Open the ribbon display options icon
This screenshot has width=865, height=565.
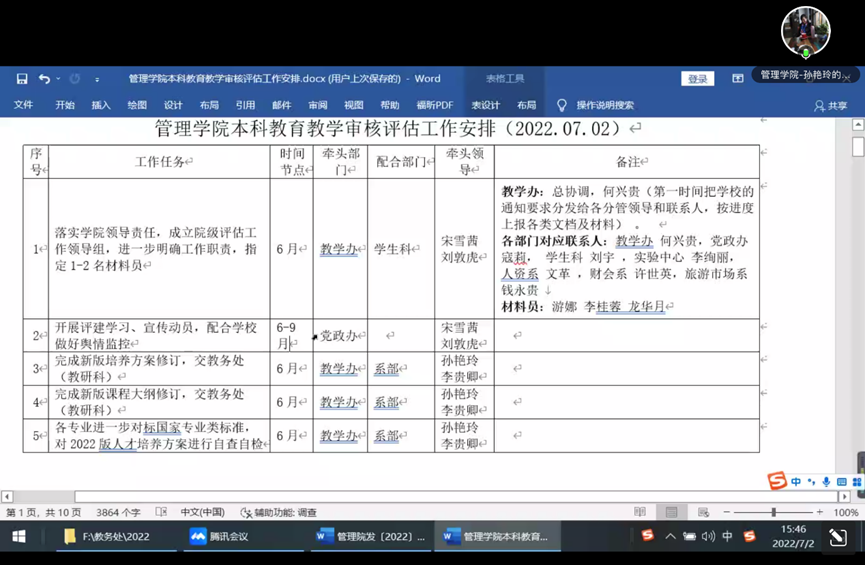pos(738,79)
